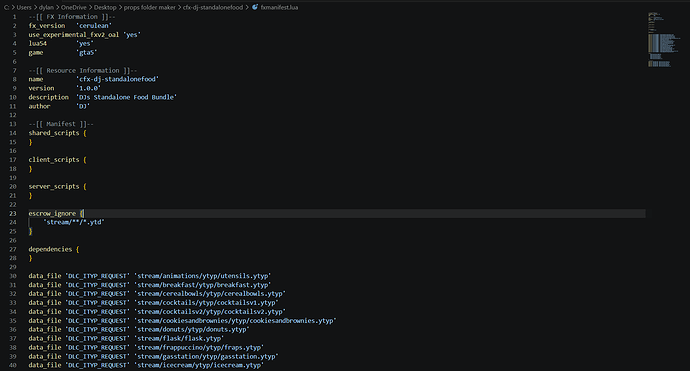Viewport: 690px width, 371px height.
Task: Select the cfx-dj-standalonefood breadcrumb folder
Action: pyautogui.click(x=213, y=7)
